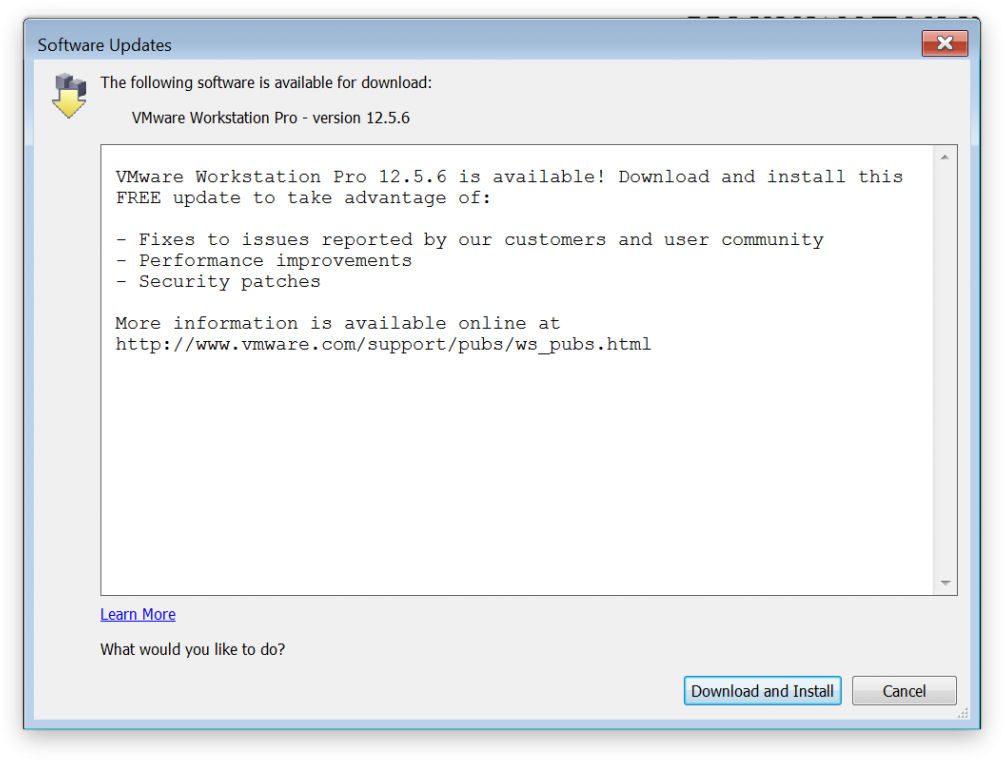The image size is (1004, 760).
Task: Click the 'Fixes to issues' bullet line
Action: click(x=470, y=239)
